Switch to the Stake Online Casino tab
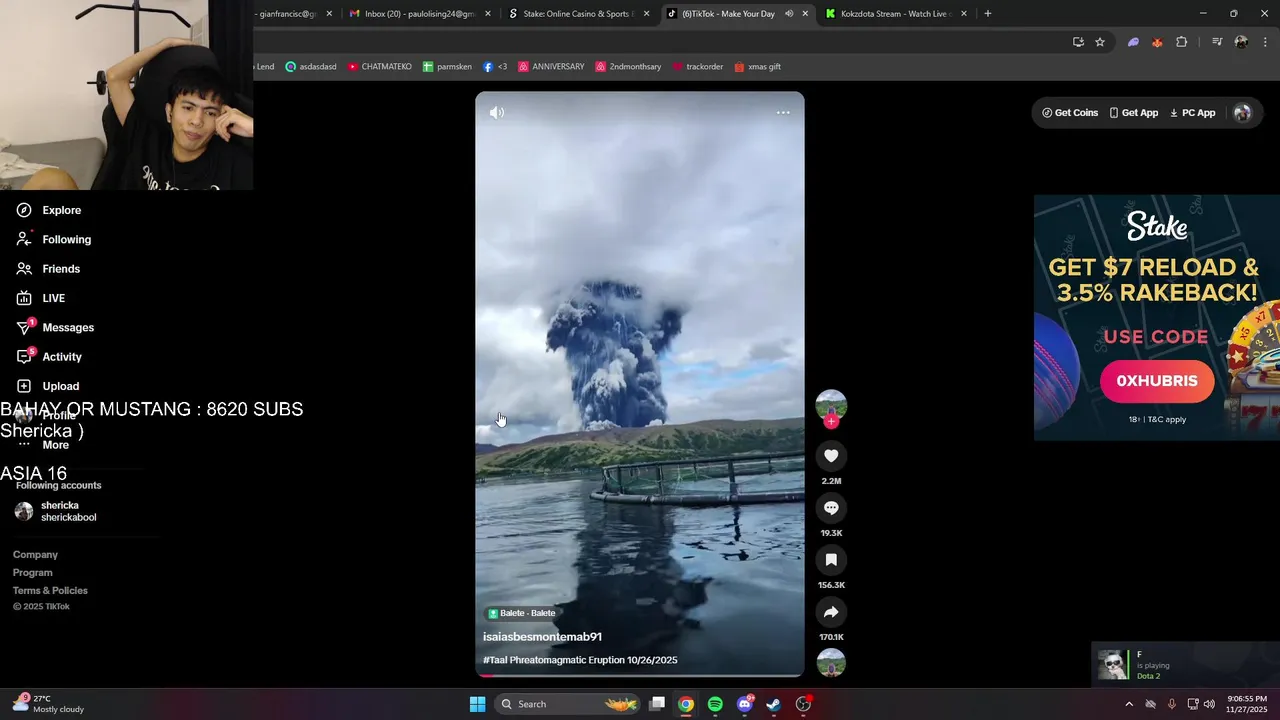 (578, 14)
